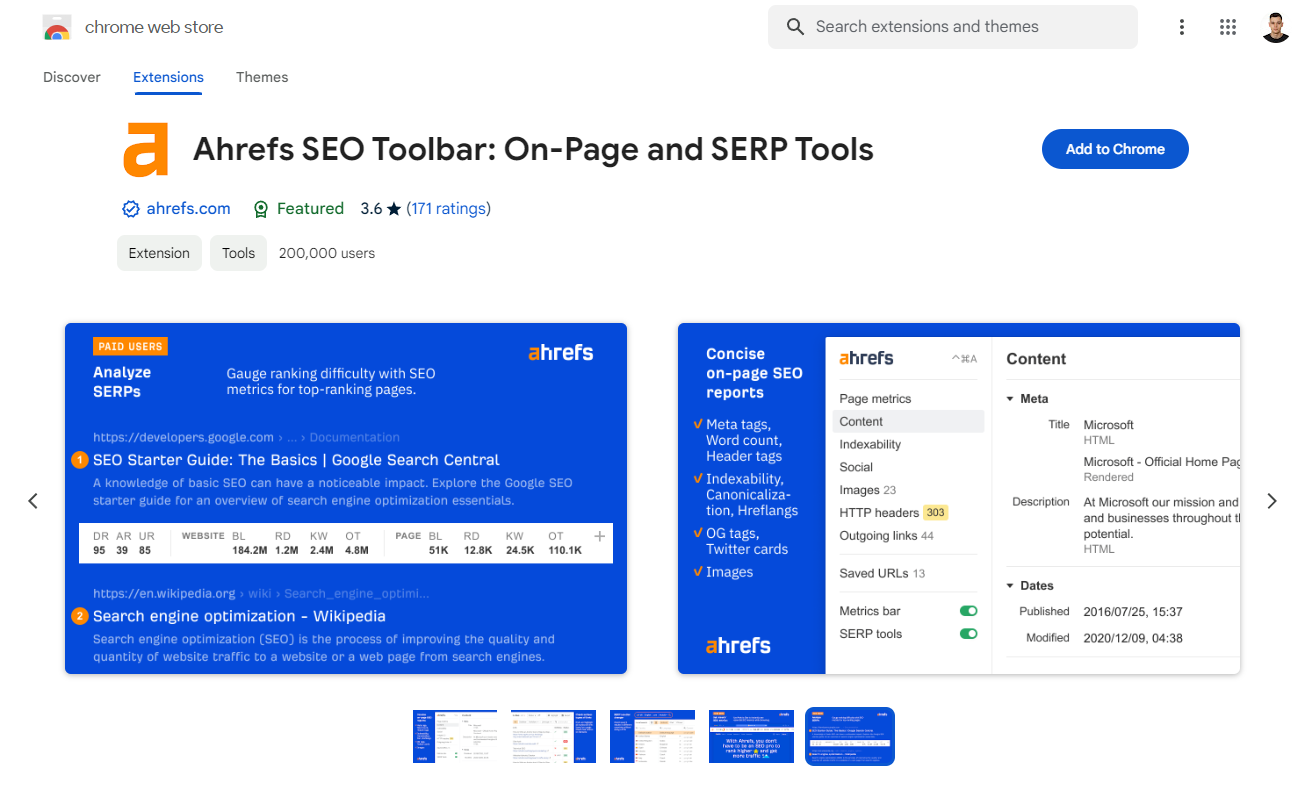Image resolution: width=1302 pixels, height=805 pixels.
Task: Select Content in Ahrefs panel menu
Action: tap(908, 422)
